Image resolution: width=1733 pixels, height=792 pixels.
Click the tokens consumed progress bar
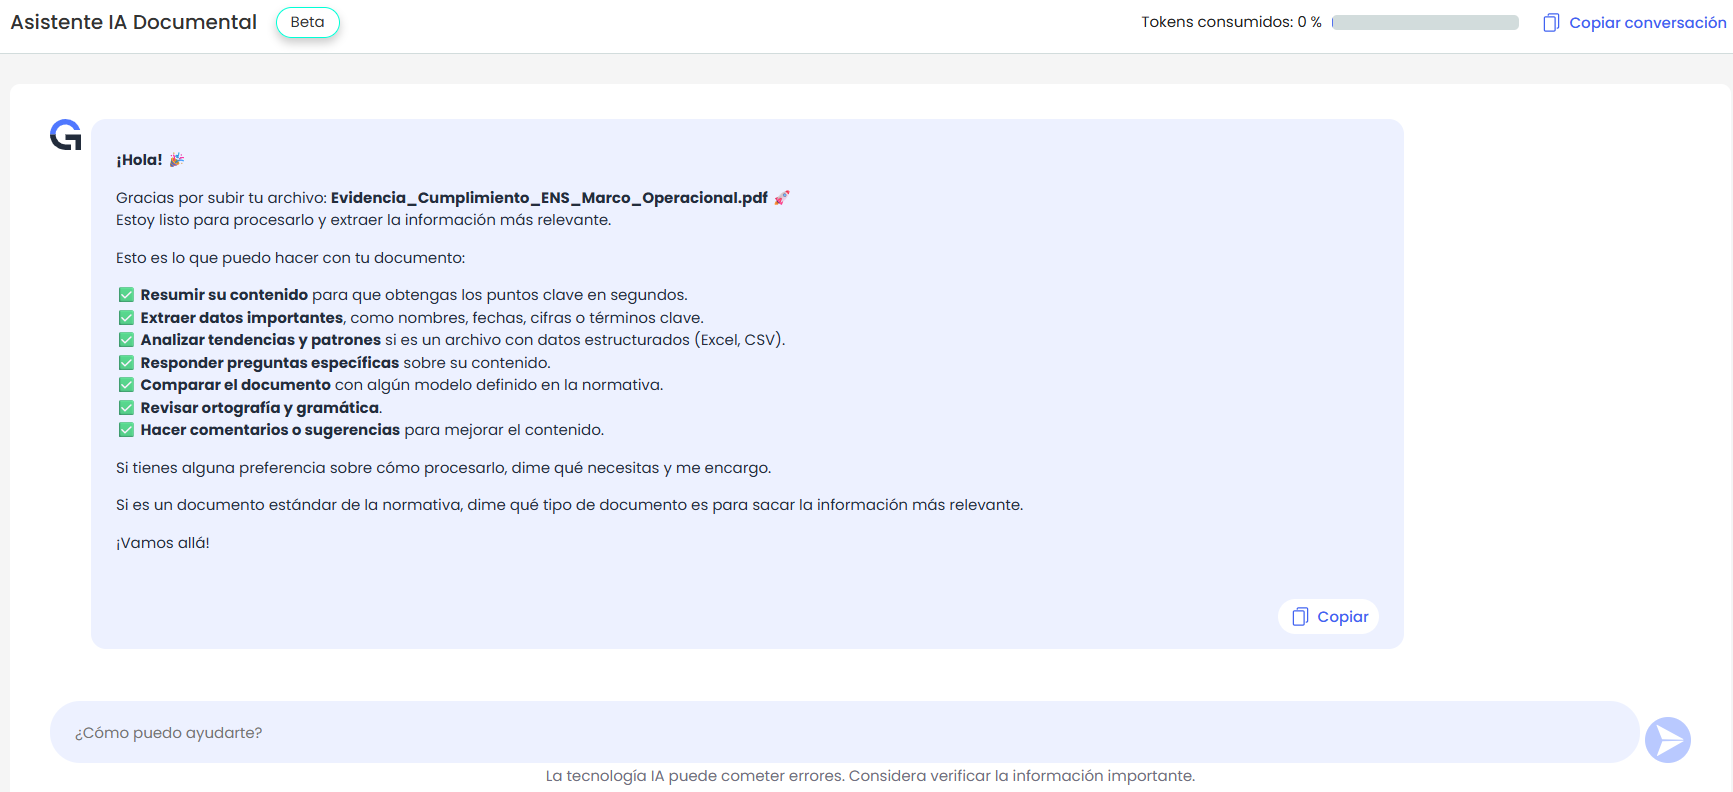[x=1425, y=23]
